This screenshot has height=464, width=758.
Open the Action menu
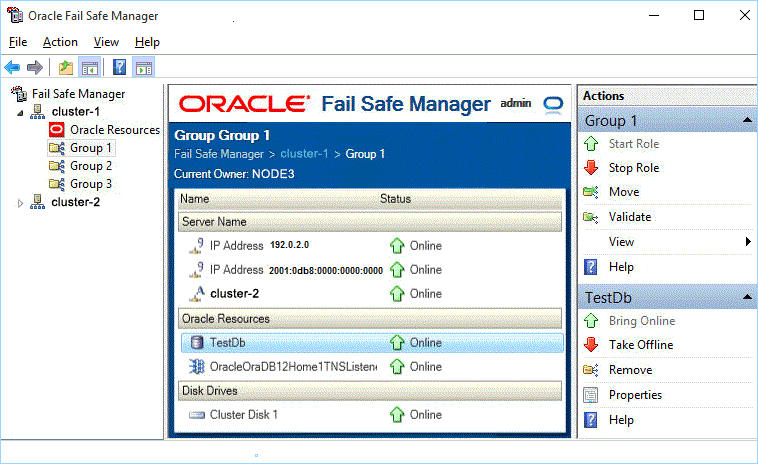(60, 42)
